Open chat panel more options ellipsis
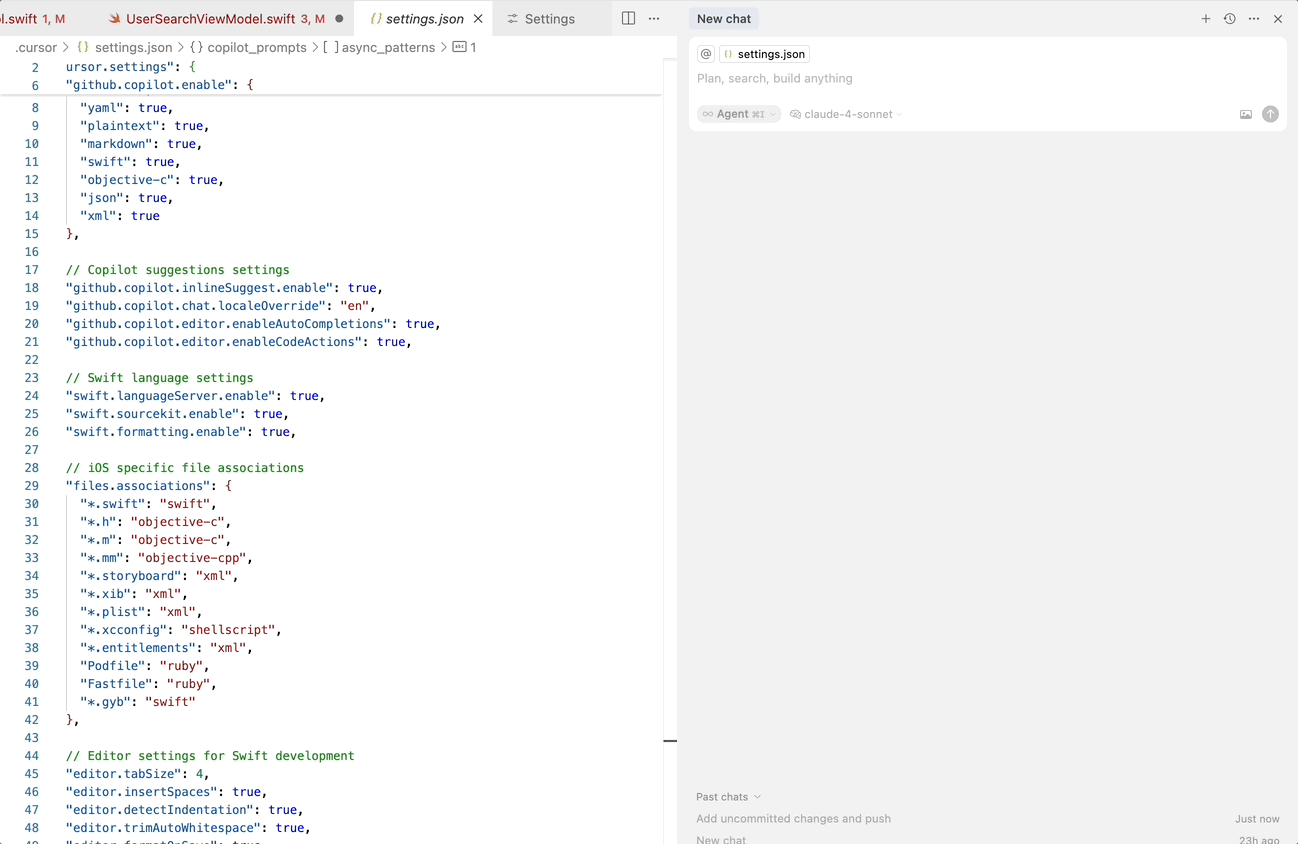 (x=1254, y=19)
